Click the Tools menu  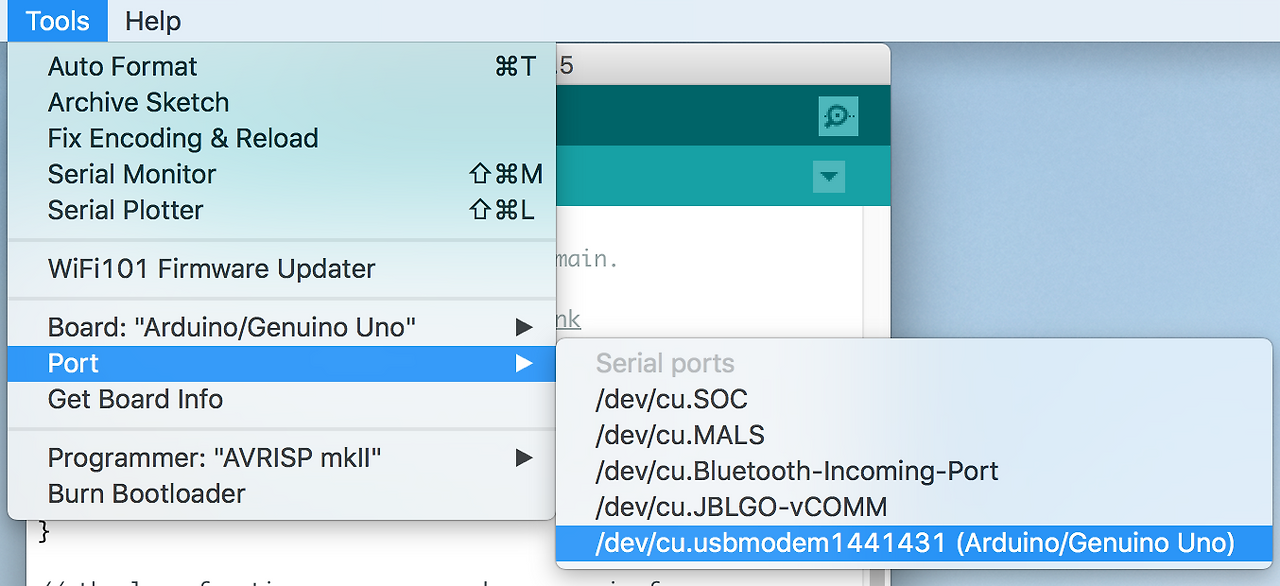(x=55, y=20)
